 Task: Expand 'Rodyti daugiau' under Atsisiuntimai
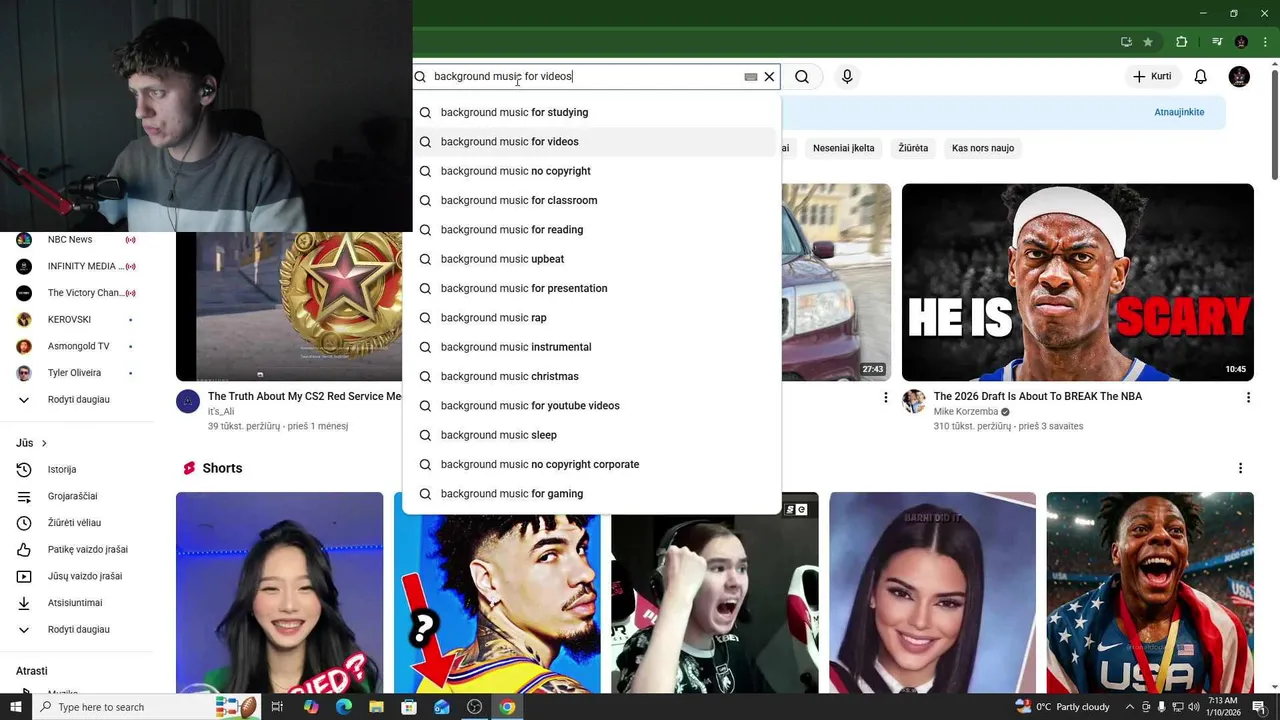tap(76, 630)
